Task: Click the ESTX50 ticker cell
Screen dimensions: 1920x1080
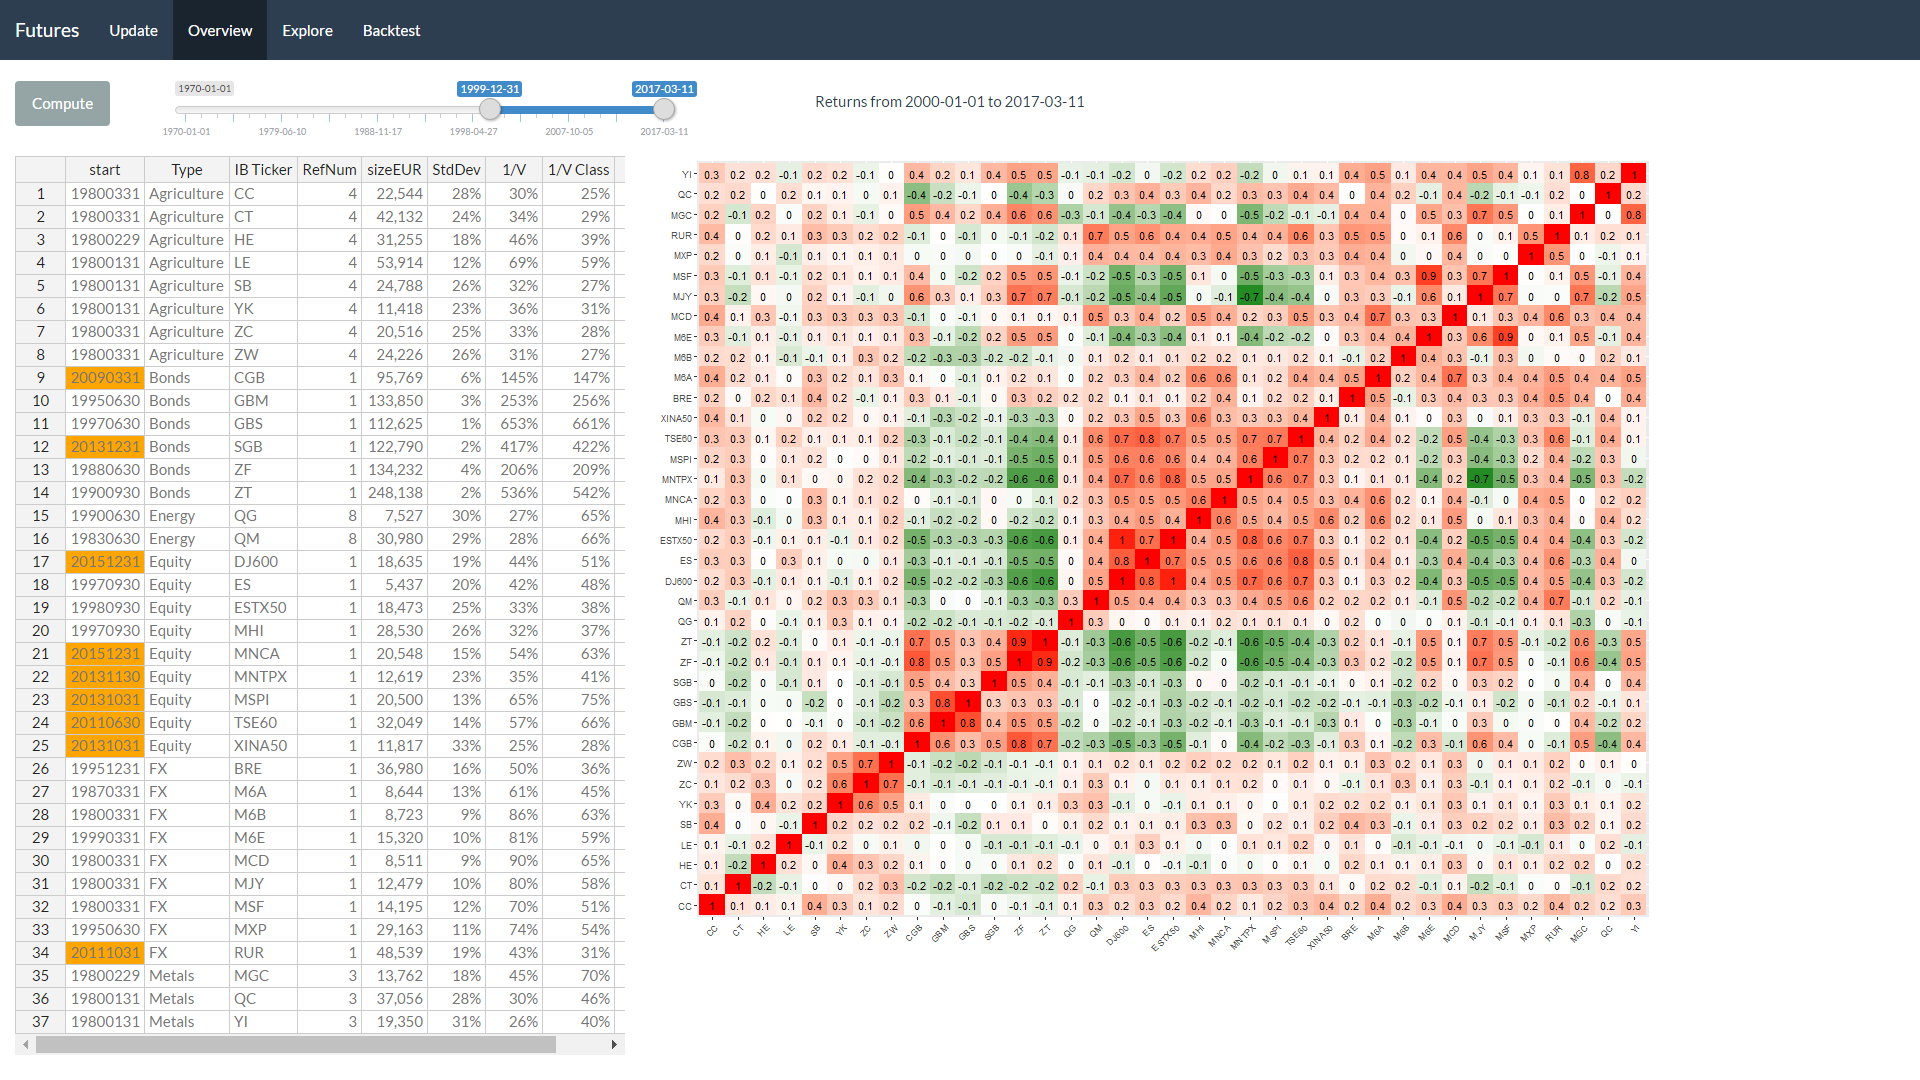Action: [x=260, y=608]
